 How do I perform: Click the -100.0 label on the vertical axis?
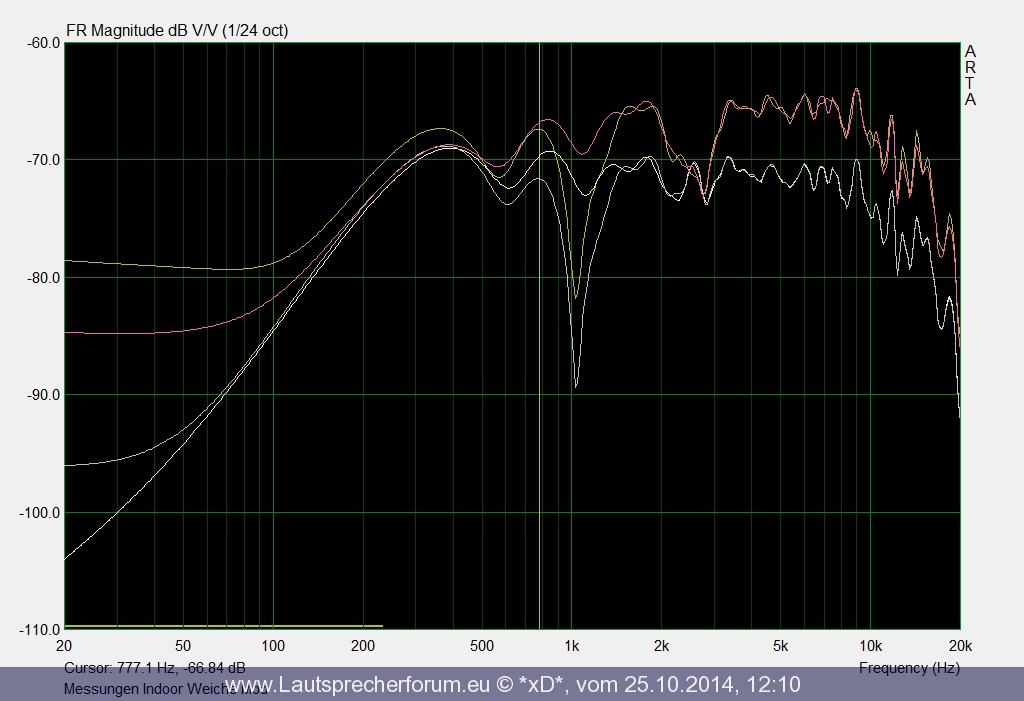(x=39, y=512)
